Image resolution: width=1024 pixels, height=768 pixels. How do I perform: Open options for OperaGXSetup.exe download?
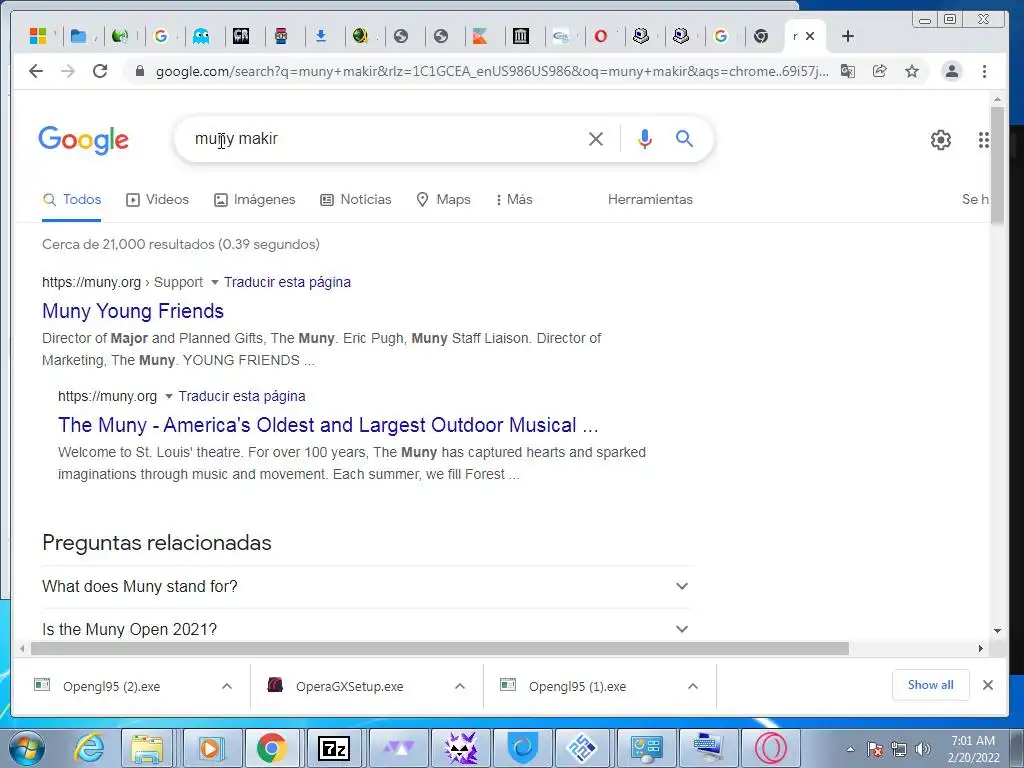460,686
